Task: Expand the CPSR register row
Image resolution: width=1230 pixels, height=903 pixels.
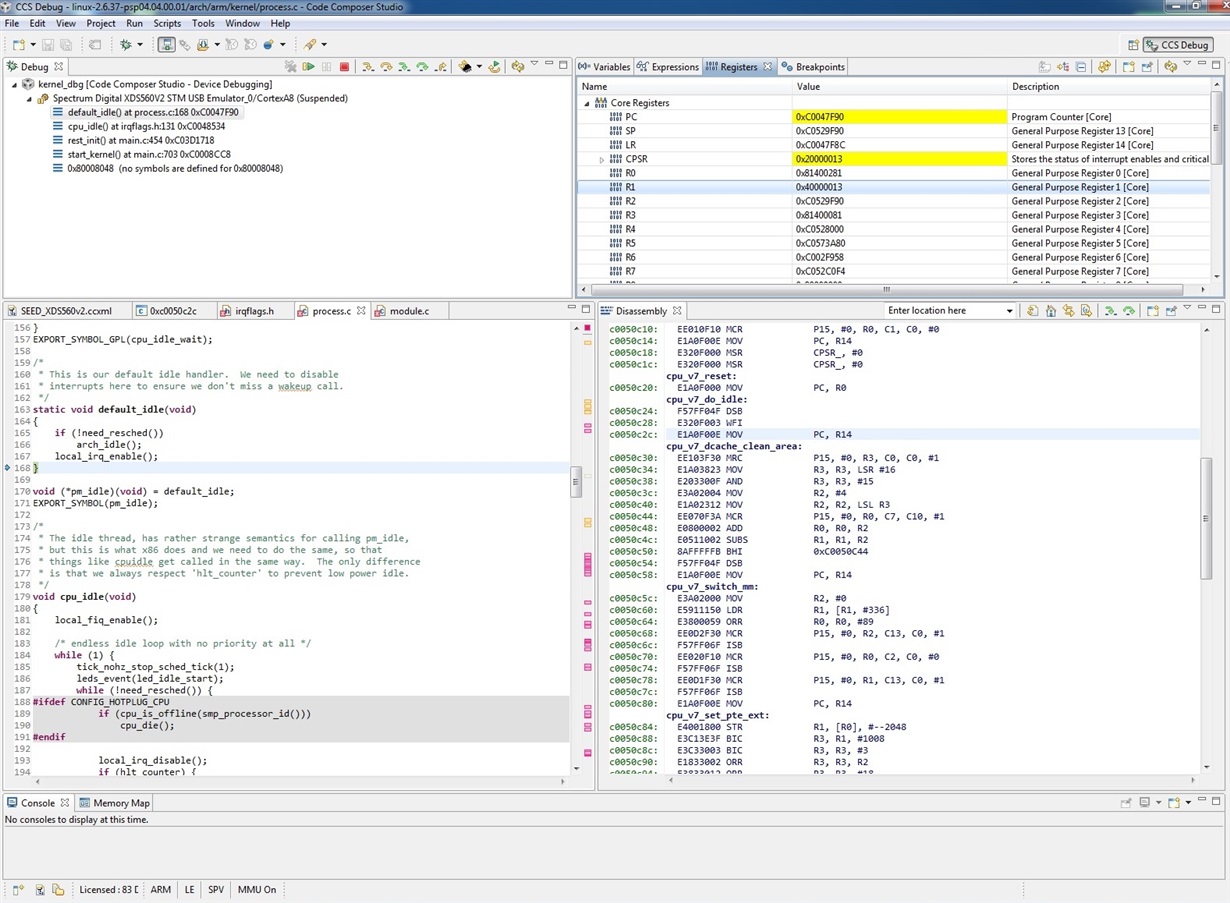Action: tap(601, 158)
